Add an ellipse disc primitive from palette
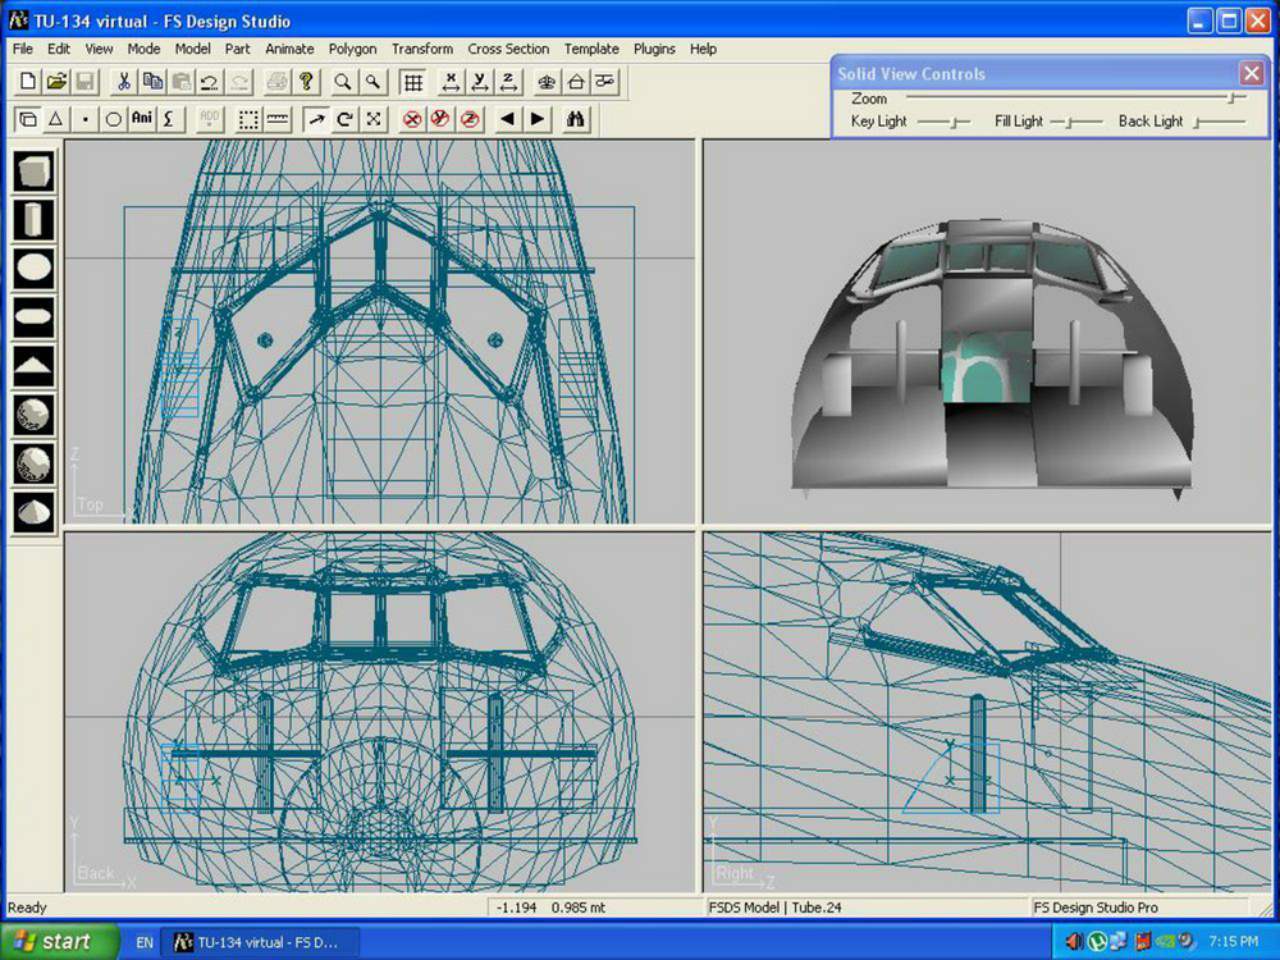Screen dimensions: 1280x960 pos(34,268)
